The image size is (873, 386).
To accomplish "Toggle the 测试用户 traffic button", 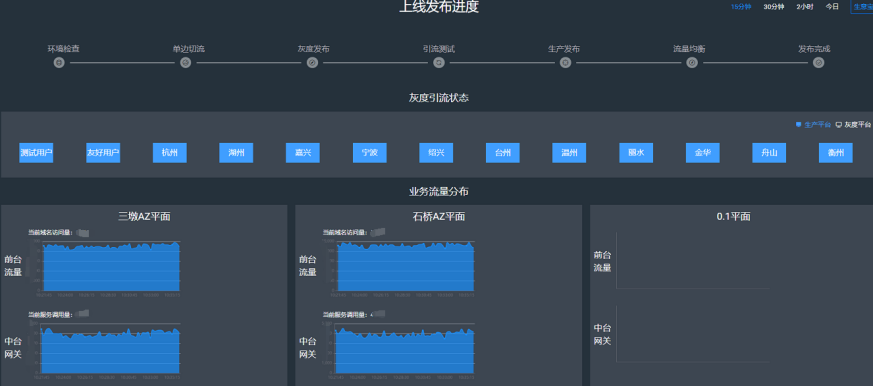I will point(36,153).
